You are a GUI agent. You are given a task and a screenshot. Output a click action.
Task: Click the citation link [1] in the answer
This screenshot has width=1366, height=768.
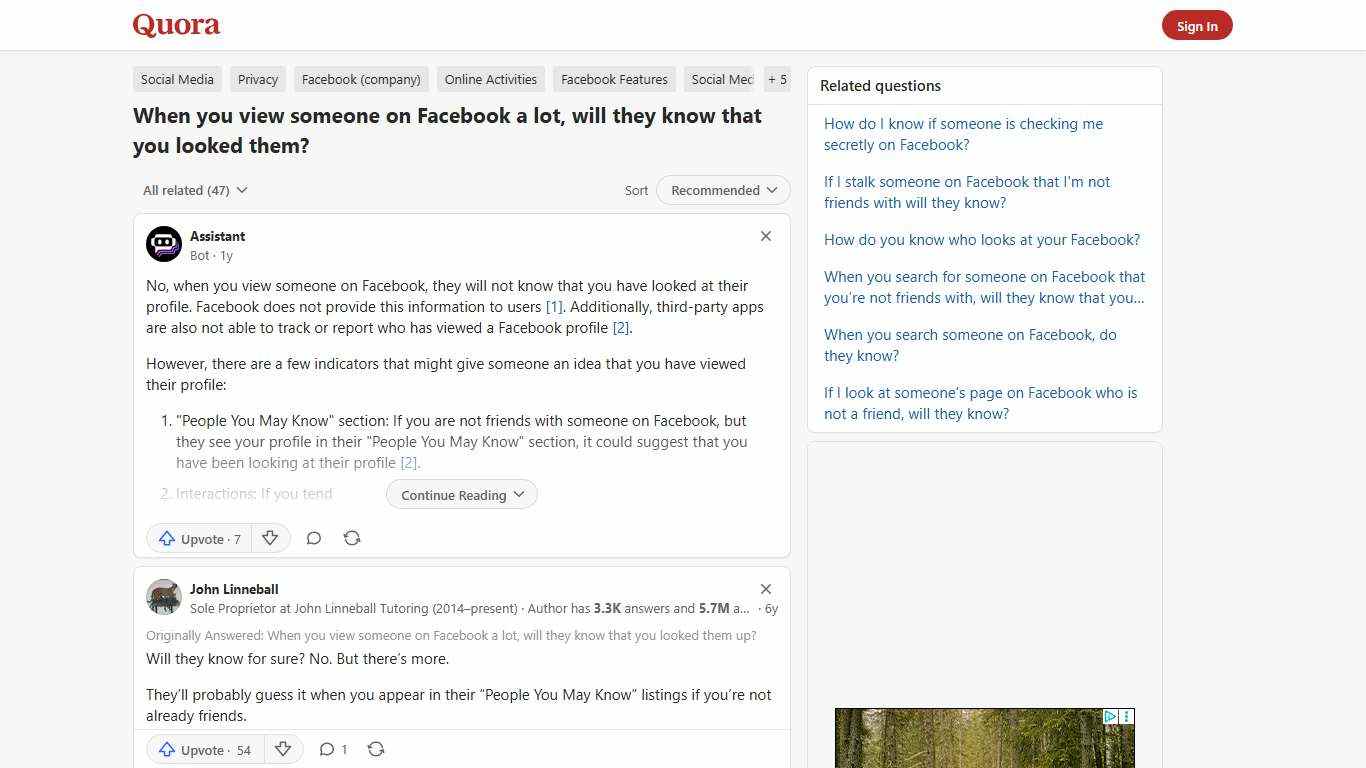coord(554,306)
